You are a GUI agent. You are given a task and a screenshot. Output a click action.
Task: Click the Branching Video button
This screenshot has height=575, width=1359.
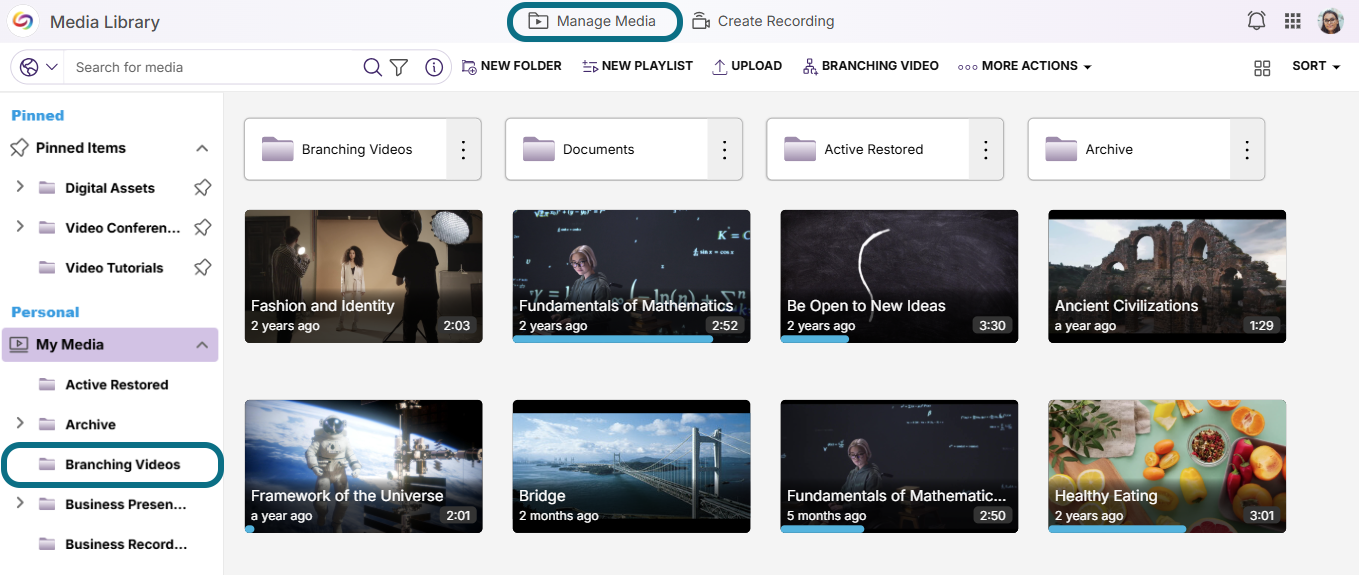coord(870,66)
